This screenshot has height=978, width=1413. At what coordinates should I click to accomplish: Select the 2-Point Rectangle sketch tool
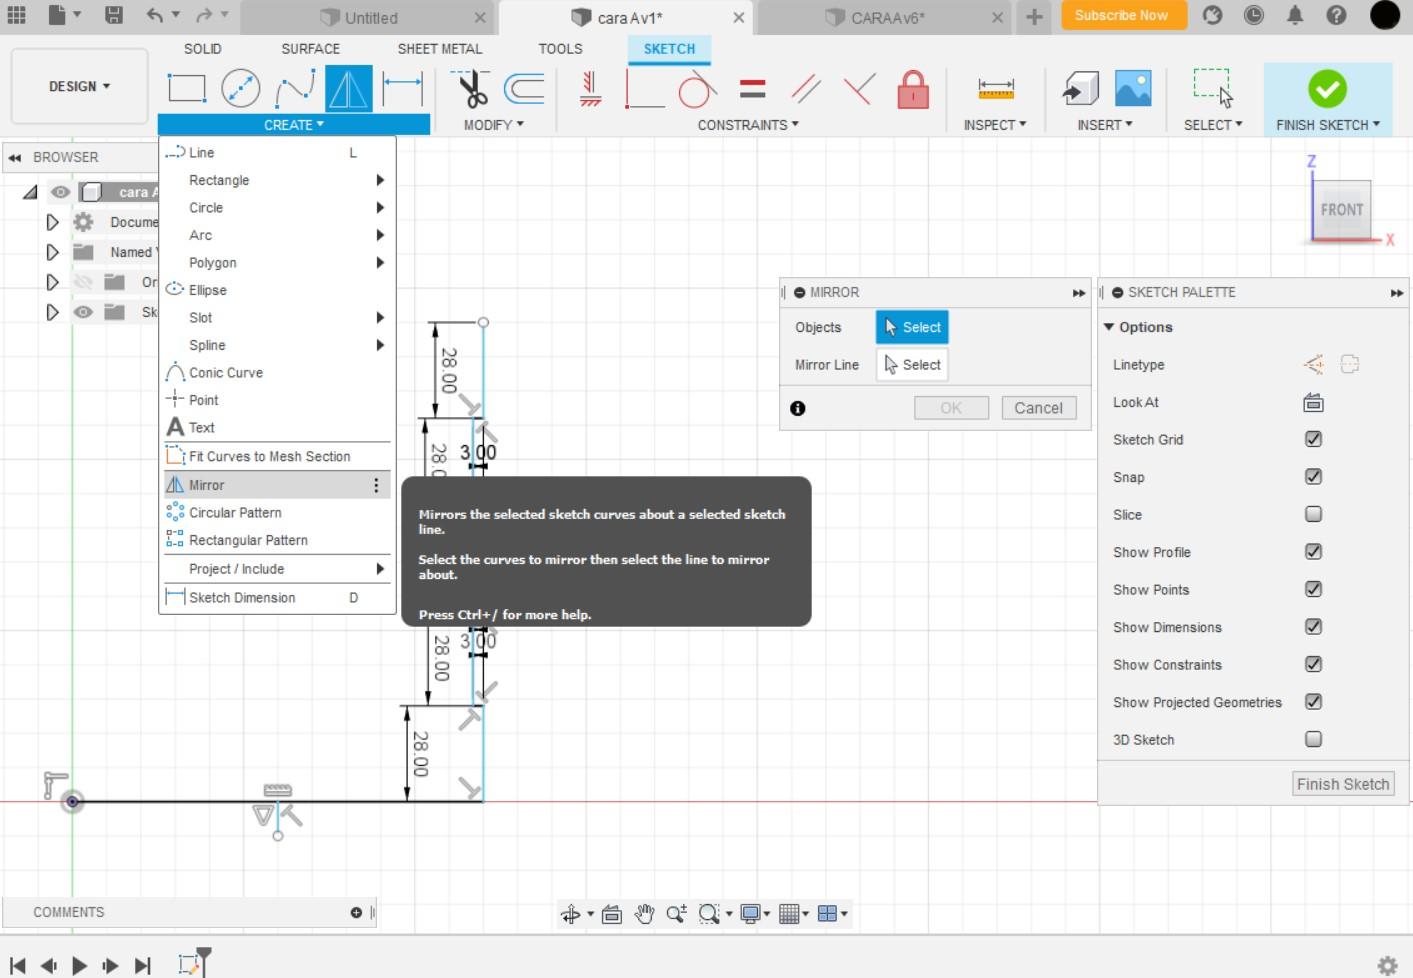click(x=187, y=89)
